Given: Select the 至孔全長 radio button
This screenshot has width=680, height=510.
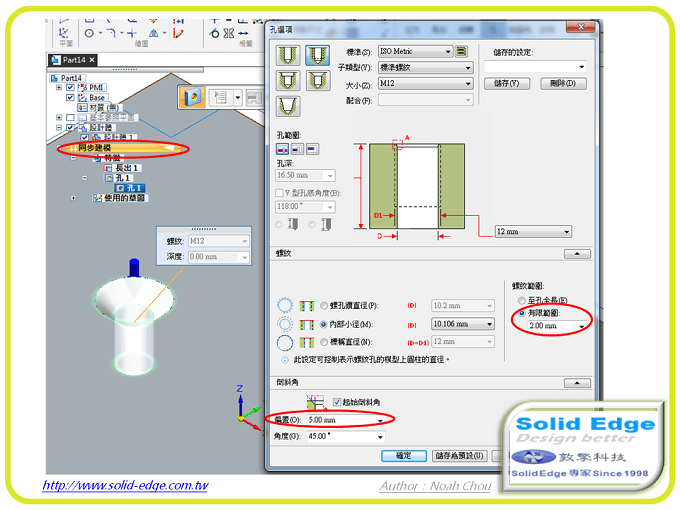Looking at the screenshot, I should pyautogui.click(x=519, y=300).
